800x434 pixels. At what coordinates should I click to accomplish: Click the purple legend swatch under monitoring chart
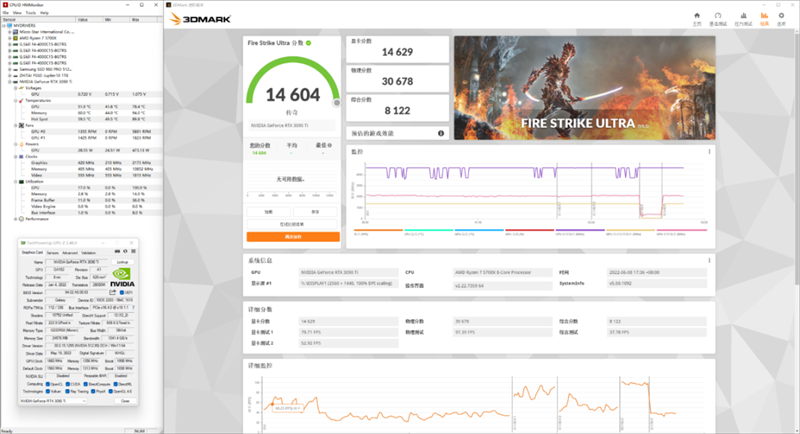coord(580,230)
